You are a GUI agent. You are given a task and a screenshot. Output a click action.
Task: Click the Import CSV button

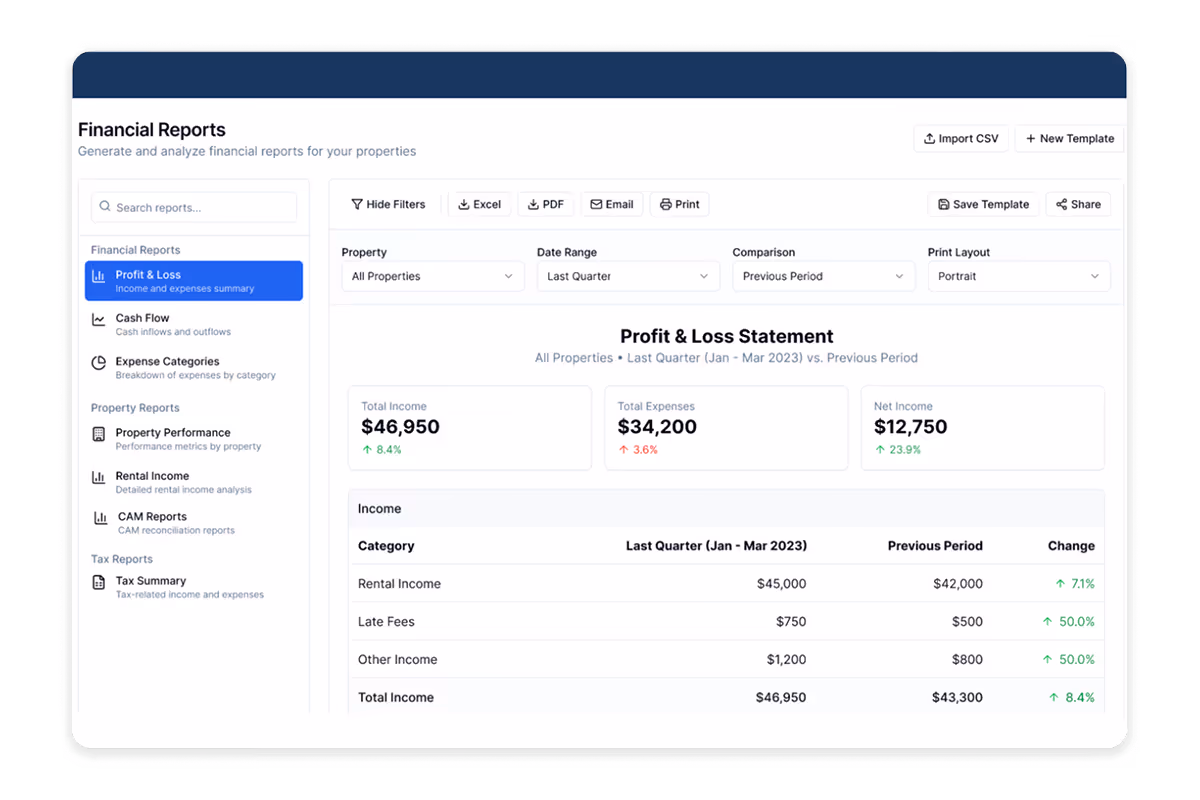[x=961, y=138]
